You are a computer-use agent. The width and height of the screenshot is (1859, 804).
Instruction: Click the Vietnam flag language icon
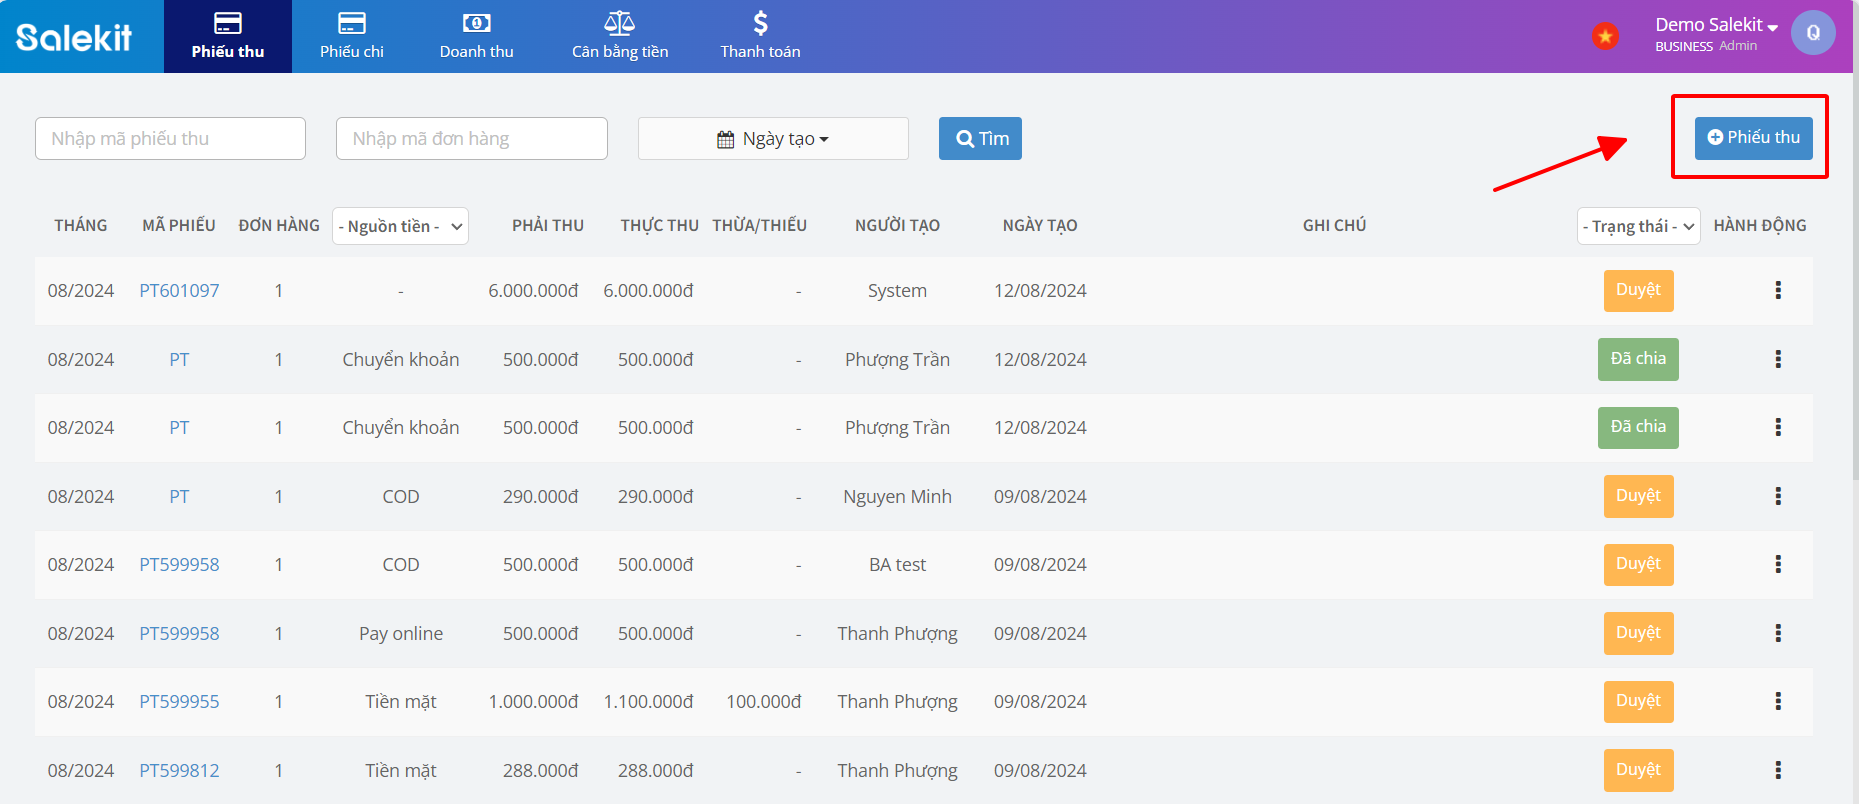1605,37
